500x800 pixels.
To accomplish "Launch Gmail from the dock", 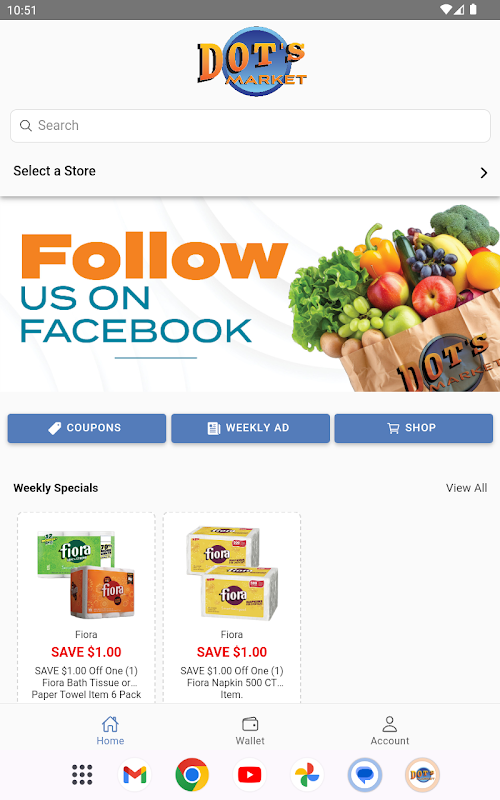I will click(x=135, y=774).
